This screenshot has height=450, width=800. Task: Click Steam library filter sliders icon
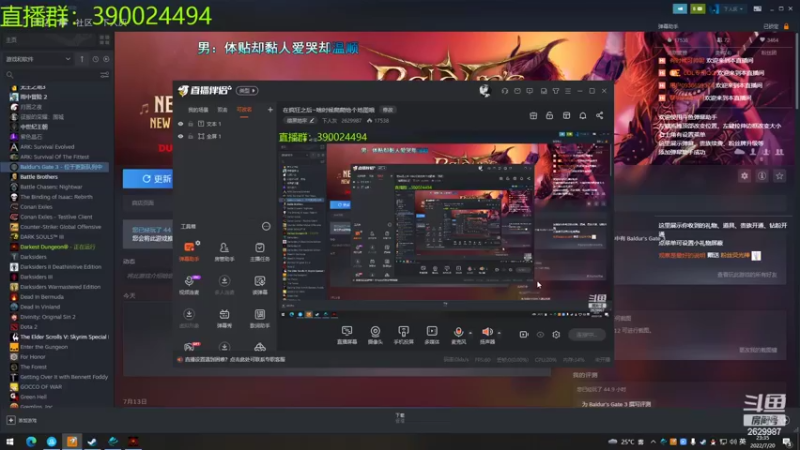[105, 74]
